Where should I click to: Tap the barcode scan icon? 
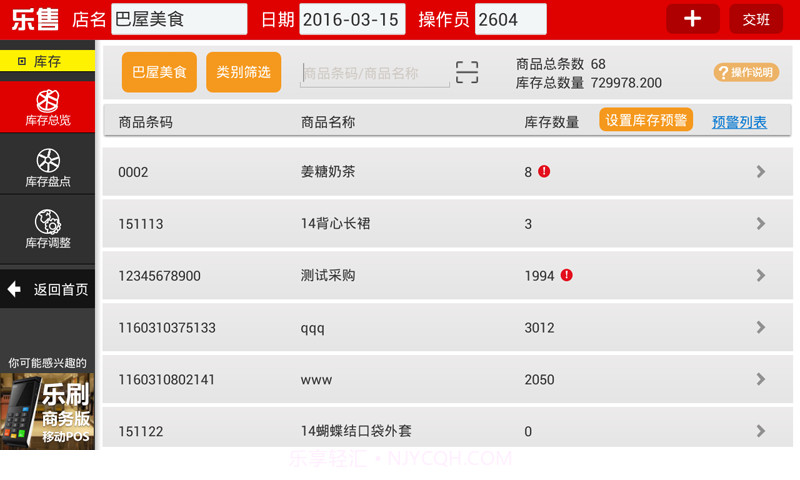pyautogui.click(x=467, y=72)
